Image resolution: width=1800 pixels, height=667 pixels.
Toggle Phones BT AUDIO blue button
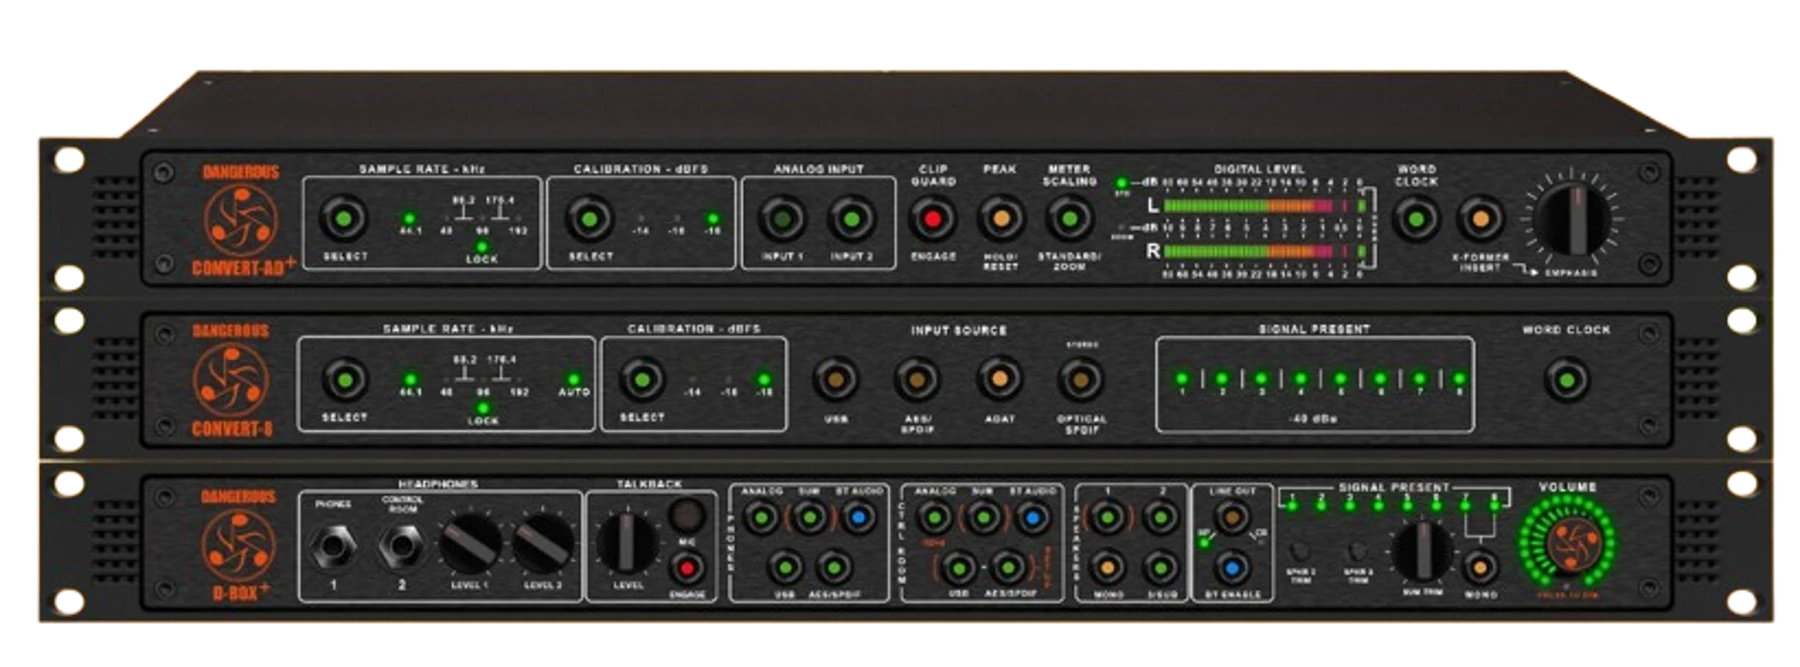click(858, 518)
